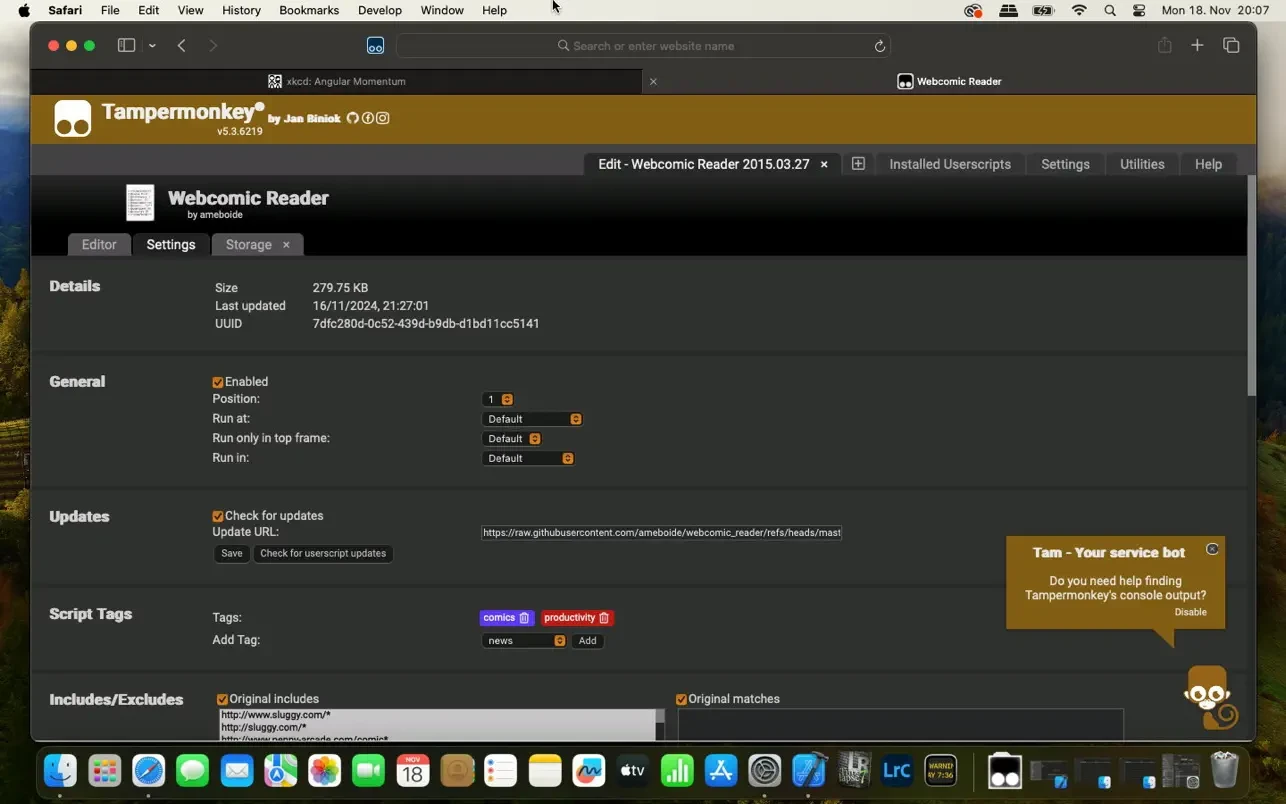Open Jan Biniok's GitHub icon link
Screen dimensions: 1286x804
(352, 118)
